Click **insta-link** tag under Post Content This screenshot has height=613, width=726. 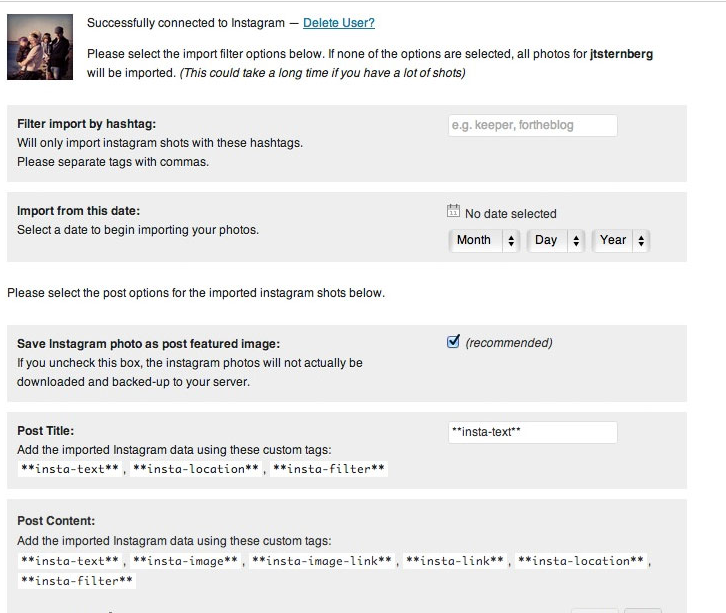coord(455,561)
